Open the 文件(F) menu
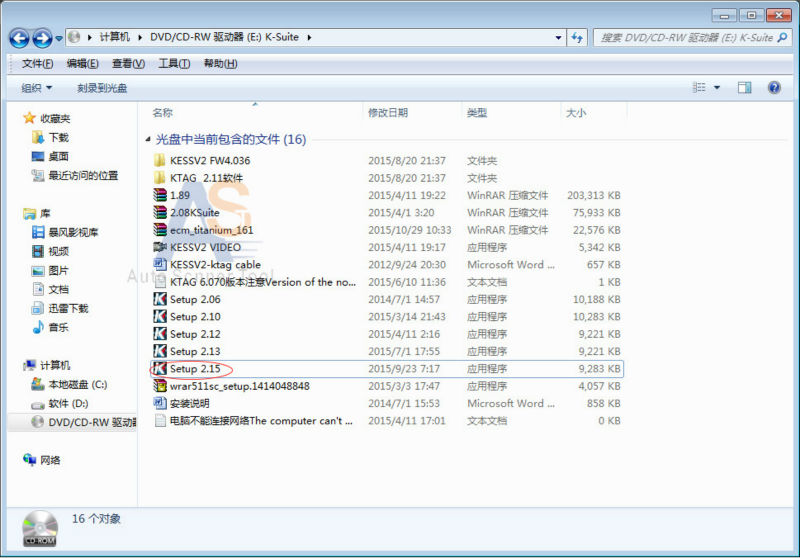This screenshot has height=558, width=800. (x=37, y=64)
